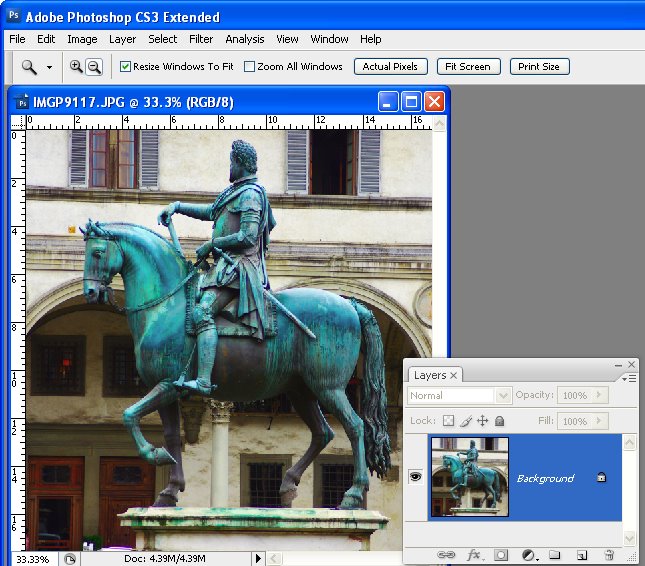Viewport: 645px width, 566px height.
Task: Open the Help menu
Action: tap(371, 39)
